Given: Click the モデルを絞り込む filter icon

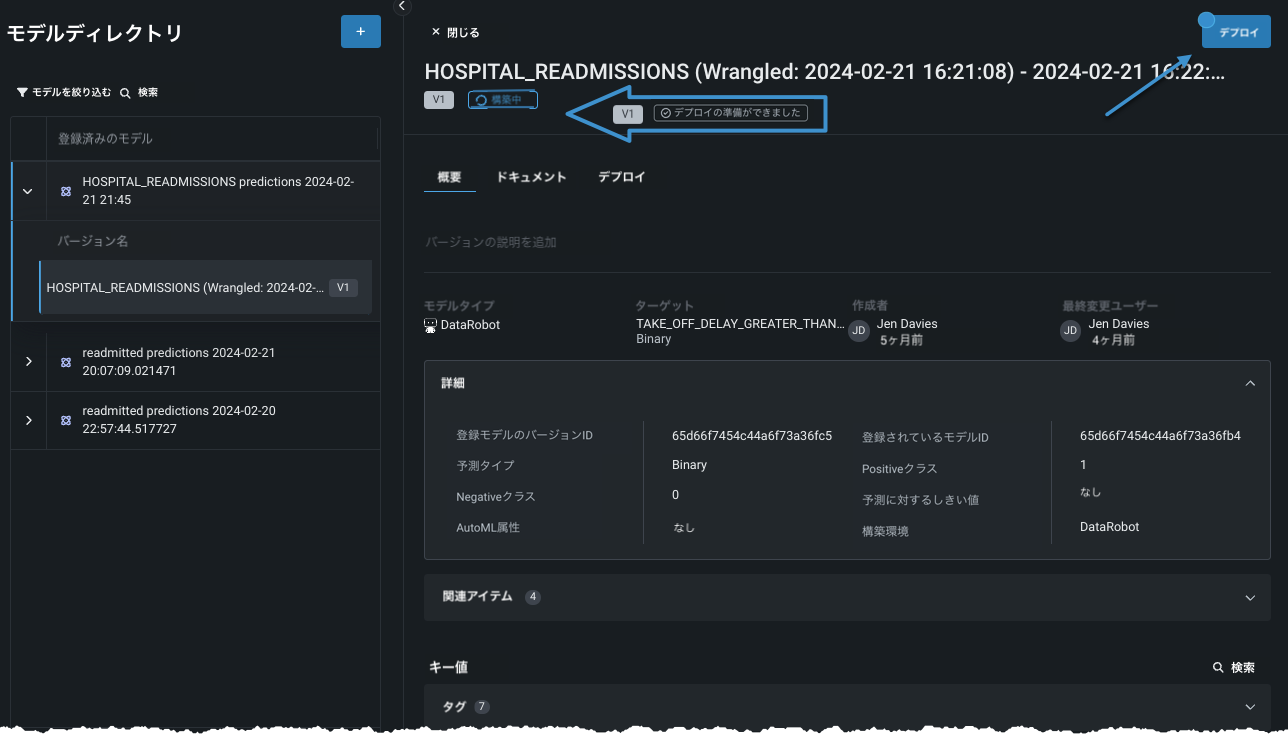Looking at the screenshot, I should pyautogui.click(x=22, y=92).
